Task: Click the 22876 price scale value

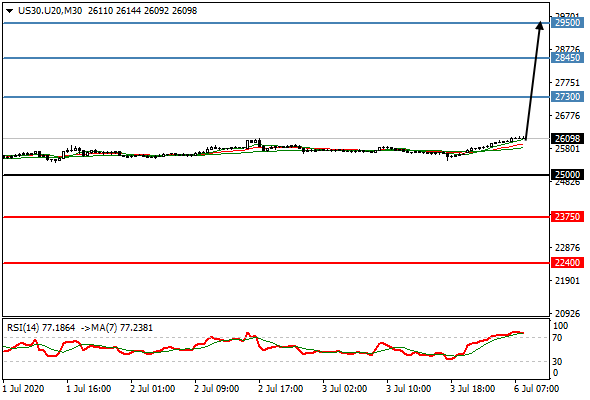Action: point(567,248)
